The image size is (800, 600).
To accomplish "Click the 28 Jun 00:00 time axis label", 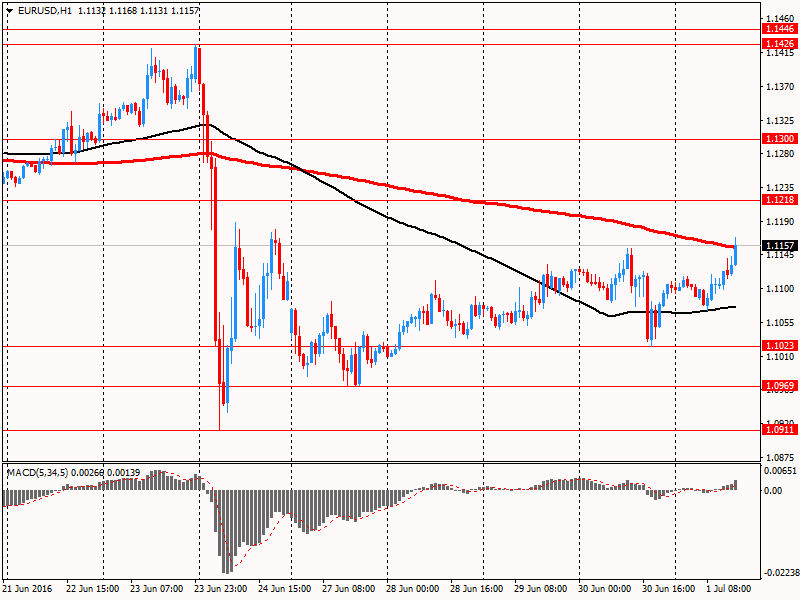I will click(413, 589).
